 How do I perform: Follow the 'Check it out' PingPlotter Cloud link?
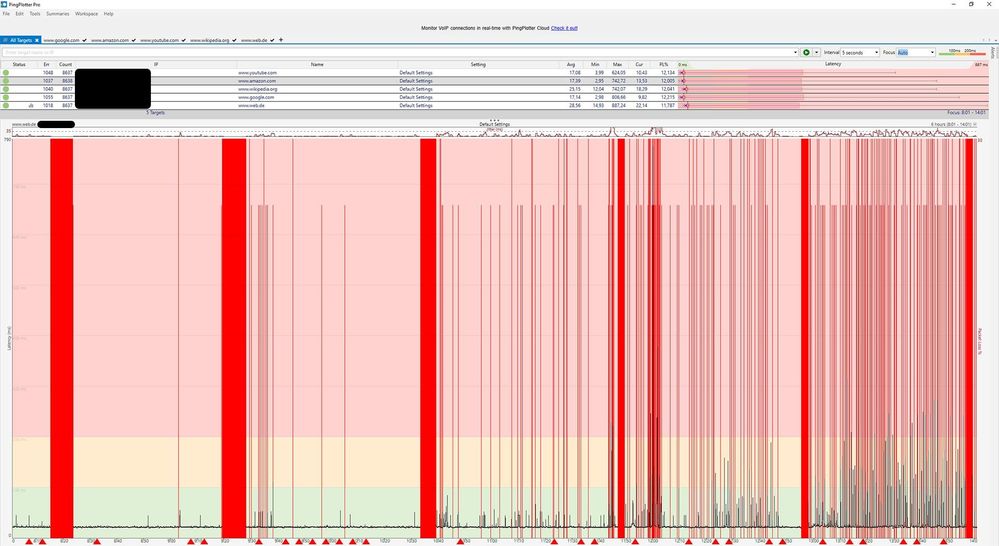tap(564, 28)
